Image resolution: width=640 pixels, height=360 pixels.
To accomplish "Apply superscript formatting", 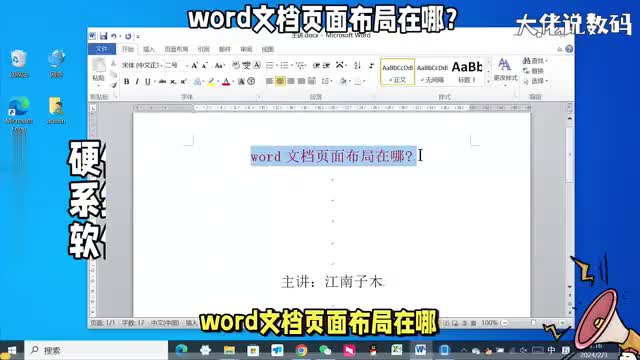I will 184,82.
